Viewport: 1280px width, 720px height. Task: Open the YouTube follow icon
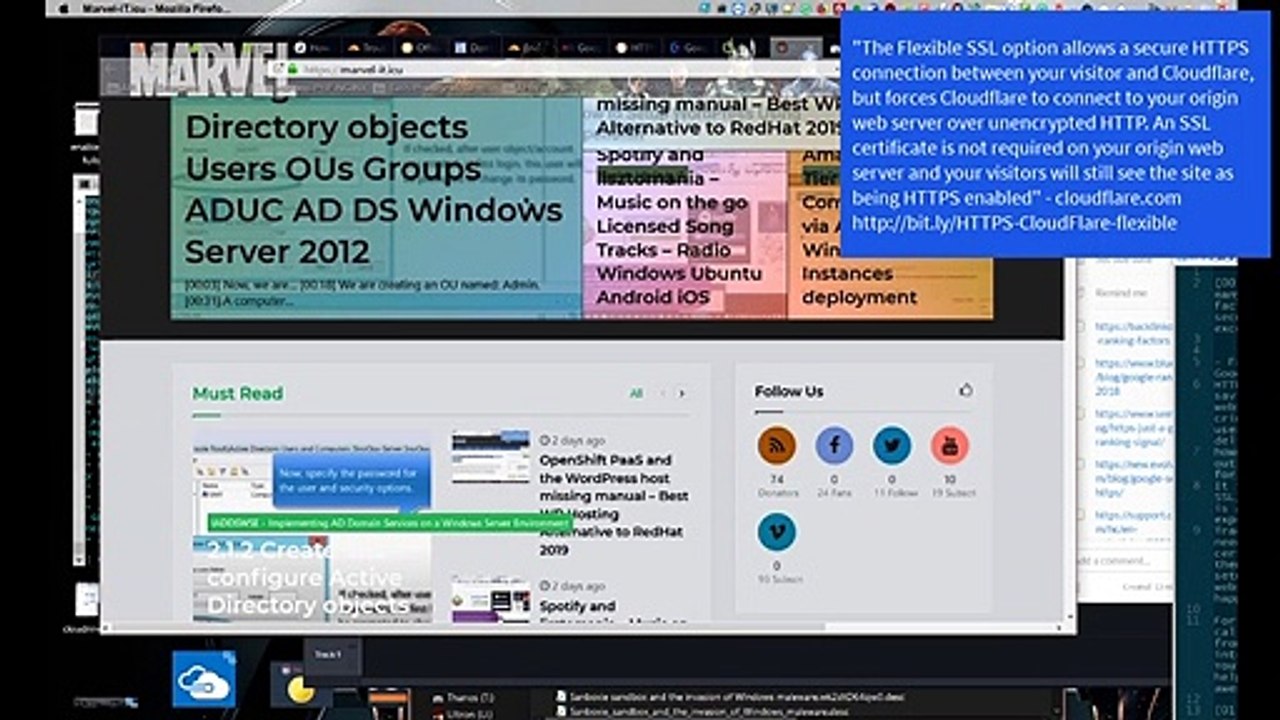(x=950, y=445)
